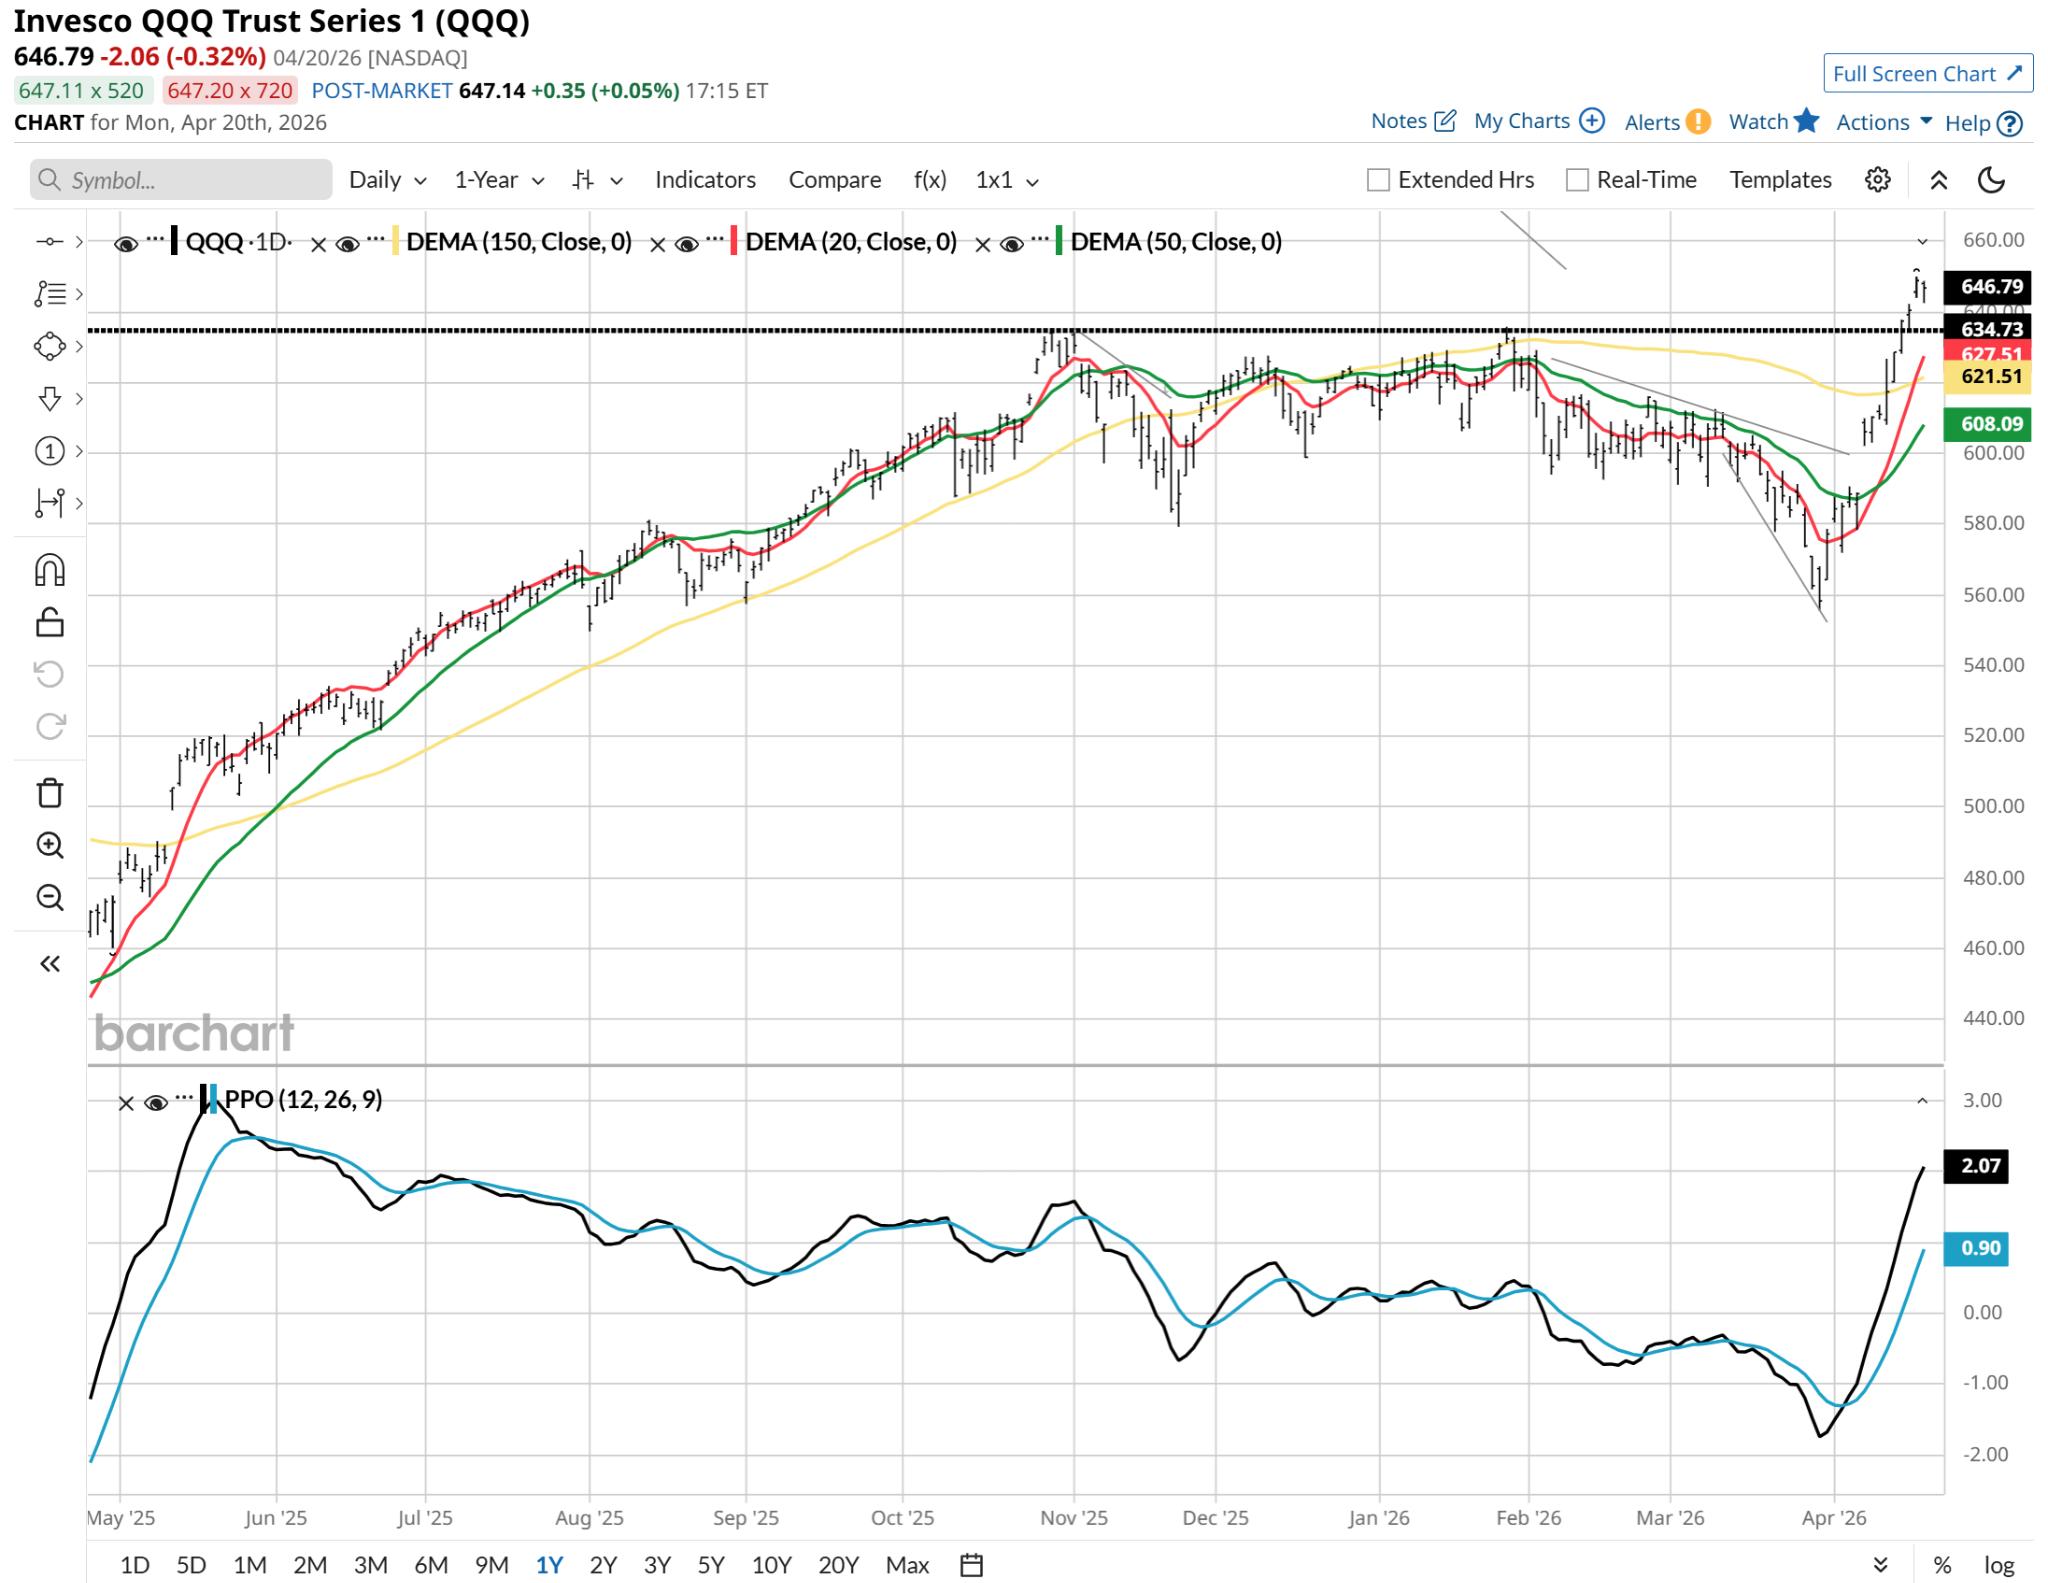Viewport: 2048px width, 1583px height.
Task: Open the Daily frequency dropdown
Action: pos(387,180)
